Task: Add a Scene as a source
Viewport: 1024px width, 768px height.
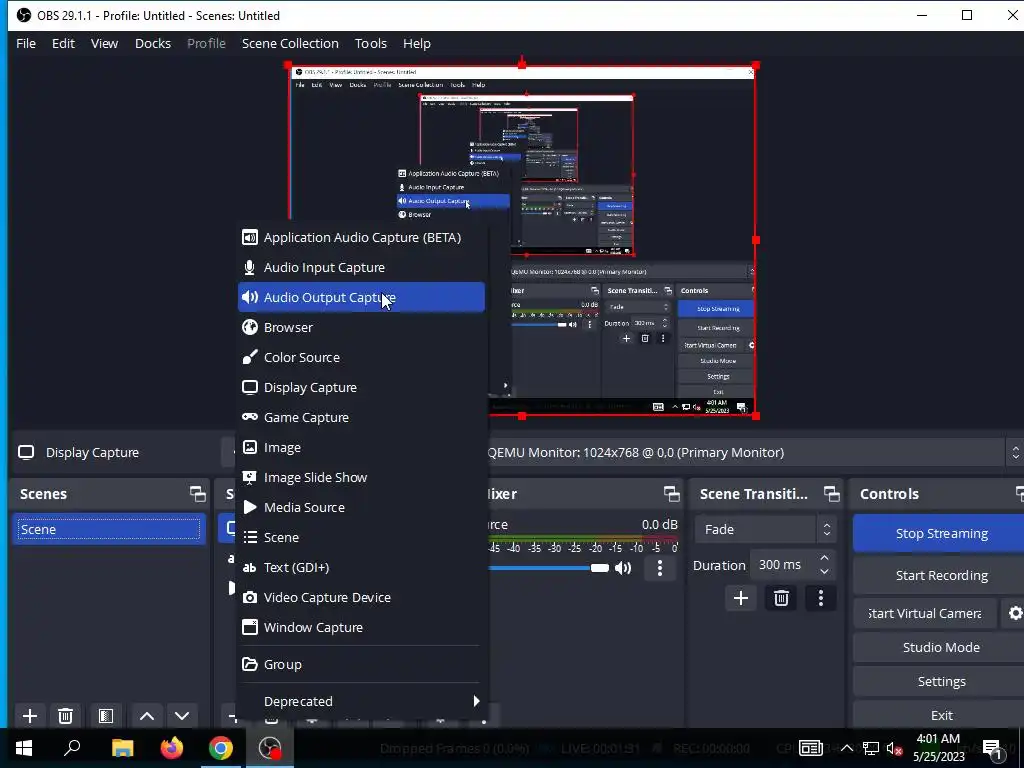Action: [x=361, y=537]
